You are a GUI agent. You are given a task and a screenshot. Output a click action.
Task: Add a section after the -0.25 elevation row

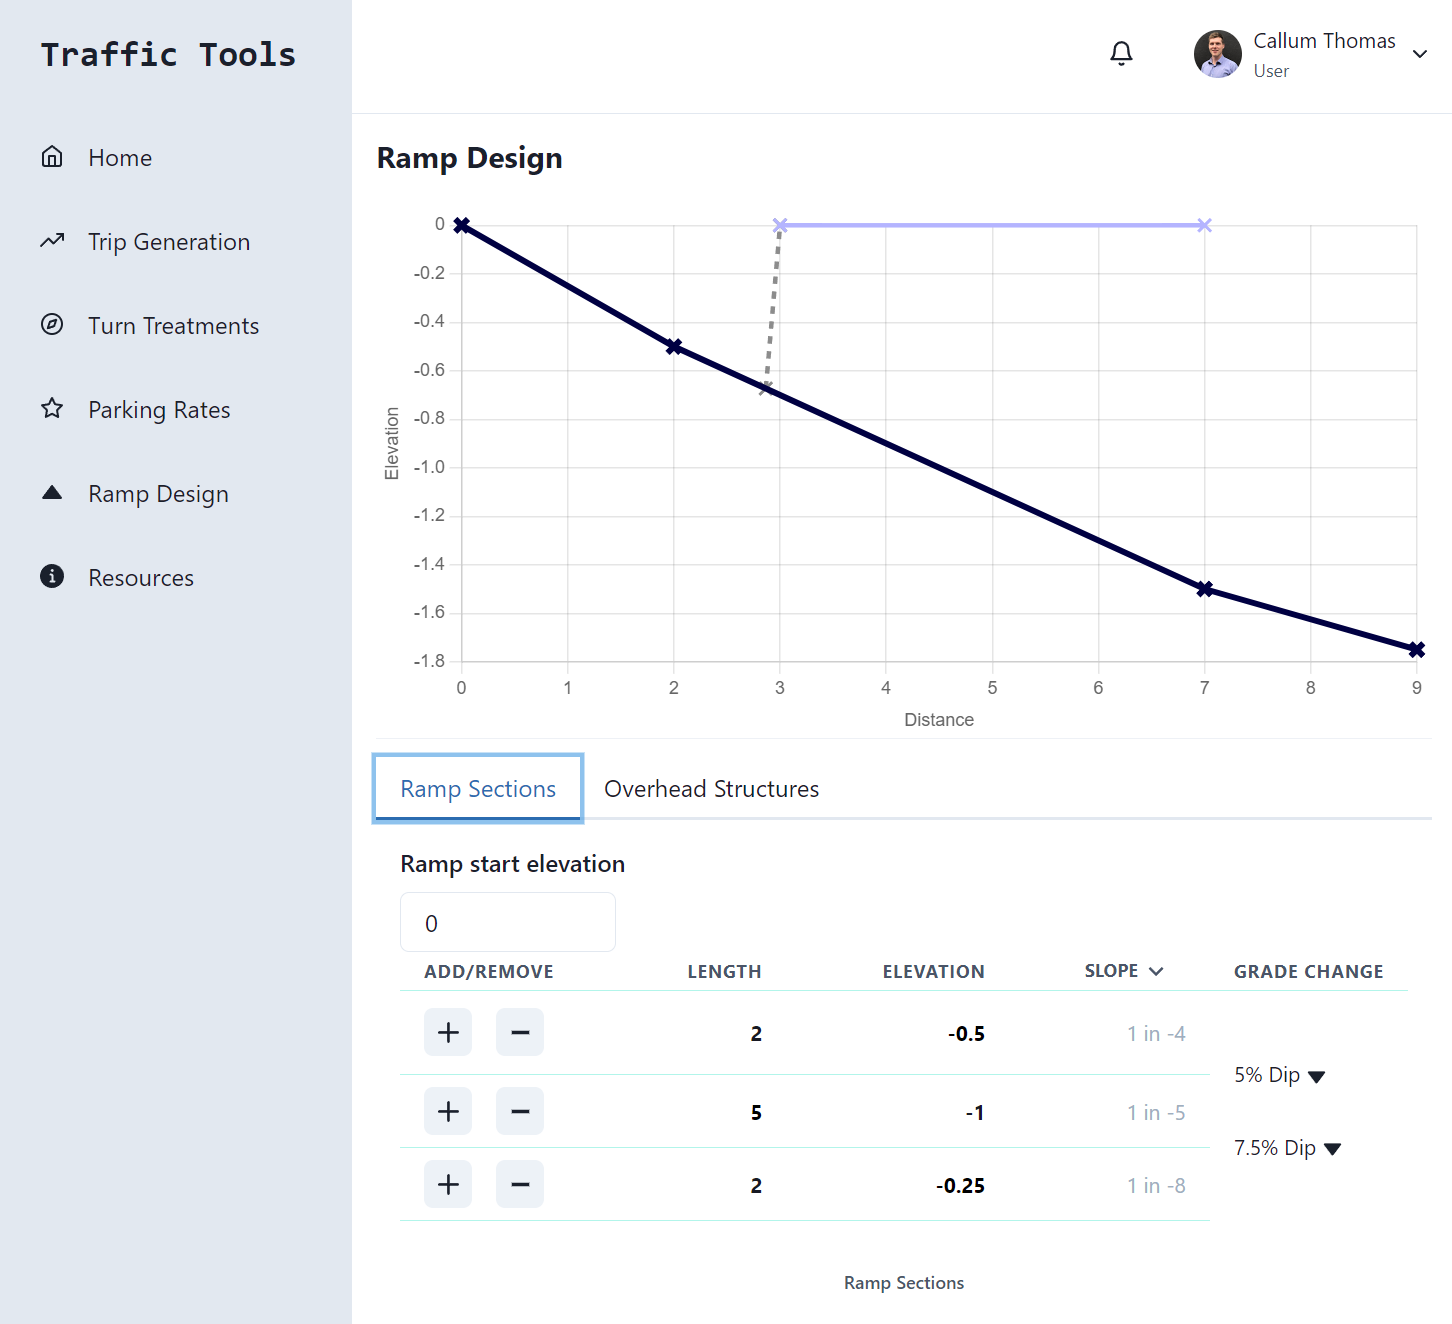click(x=448, y=1184)
